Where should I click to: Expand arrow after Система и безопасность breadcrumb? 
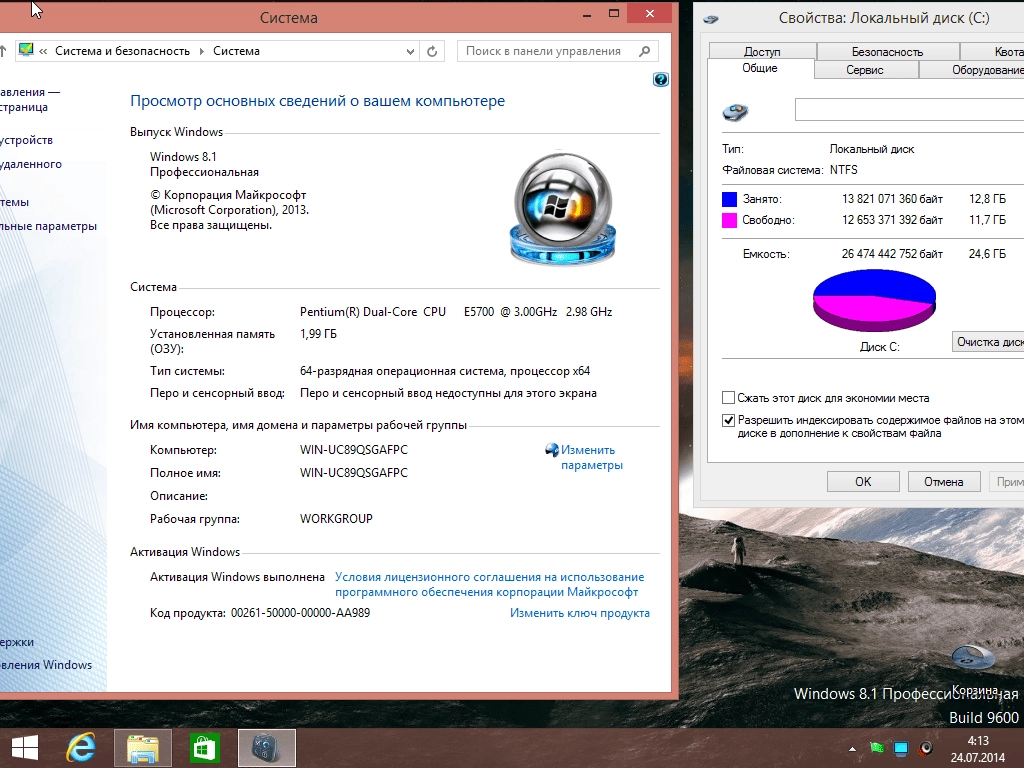point(201,51)
